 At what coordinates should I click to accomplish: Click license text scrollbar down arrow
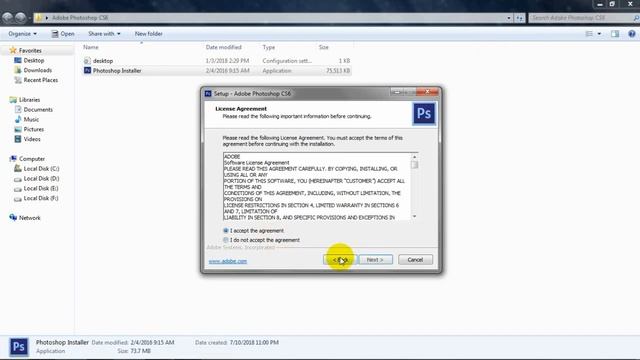tap(414, 216)
